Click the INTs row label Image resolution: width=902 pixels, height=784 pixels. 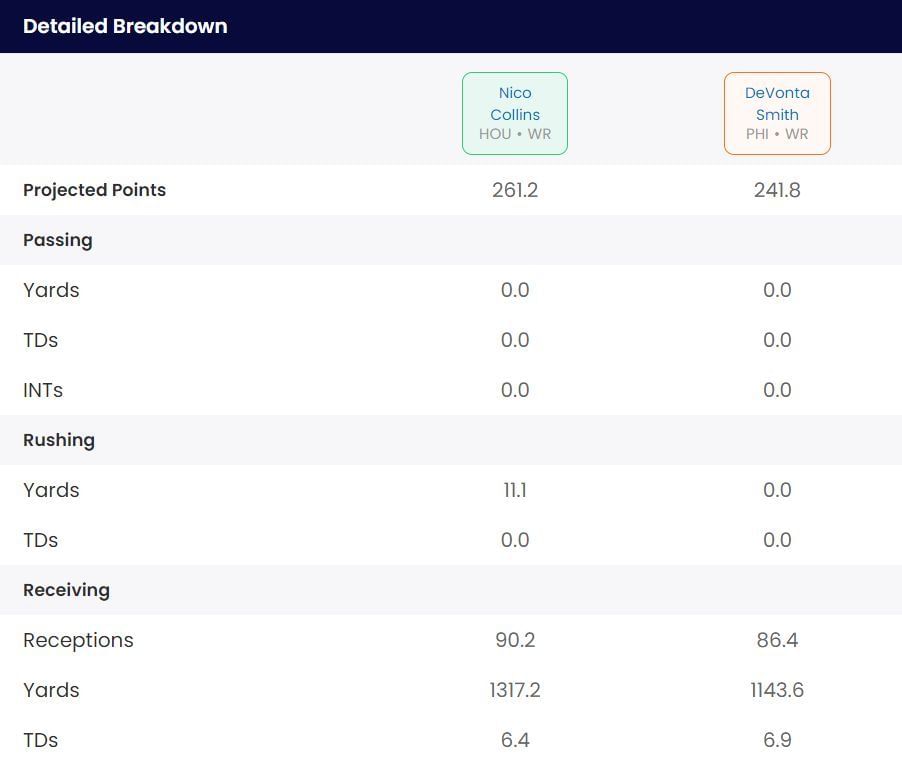43,390
